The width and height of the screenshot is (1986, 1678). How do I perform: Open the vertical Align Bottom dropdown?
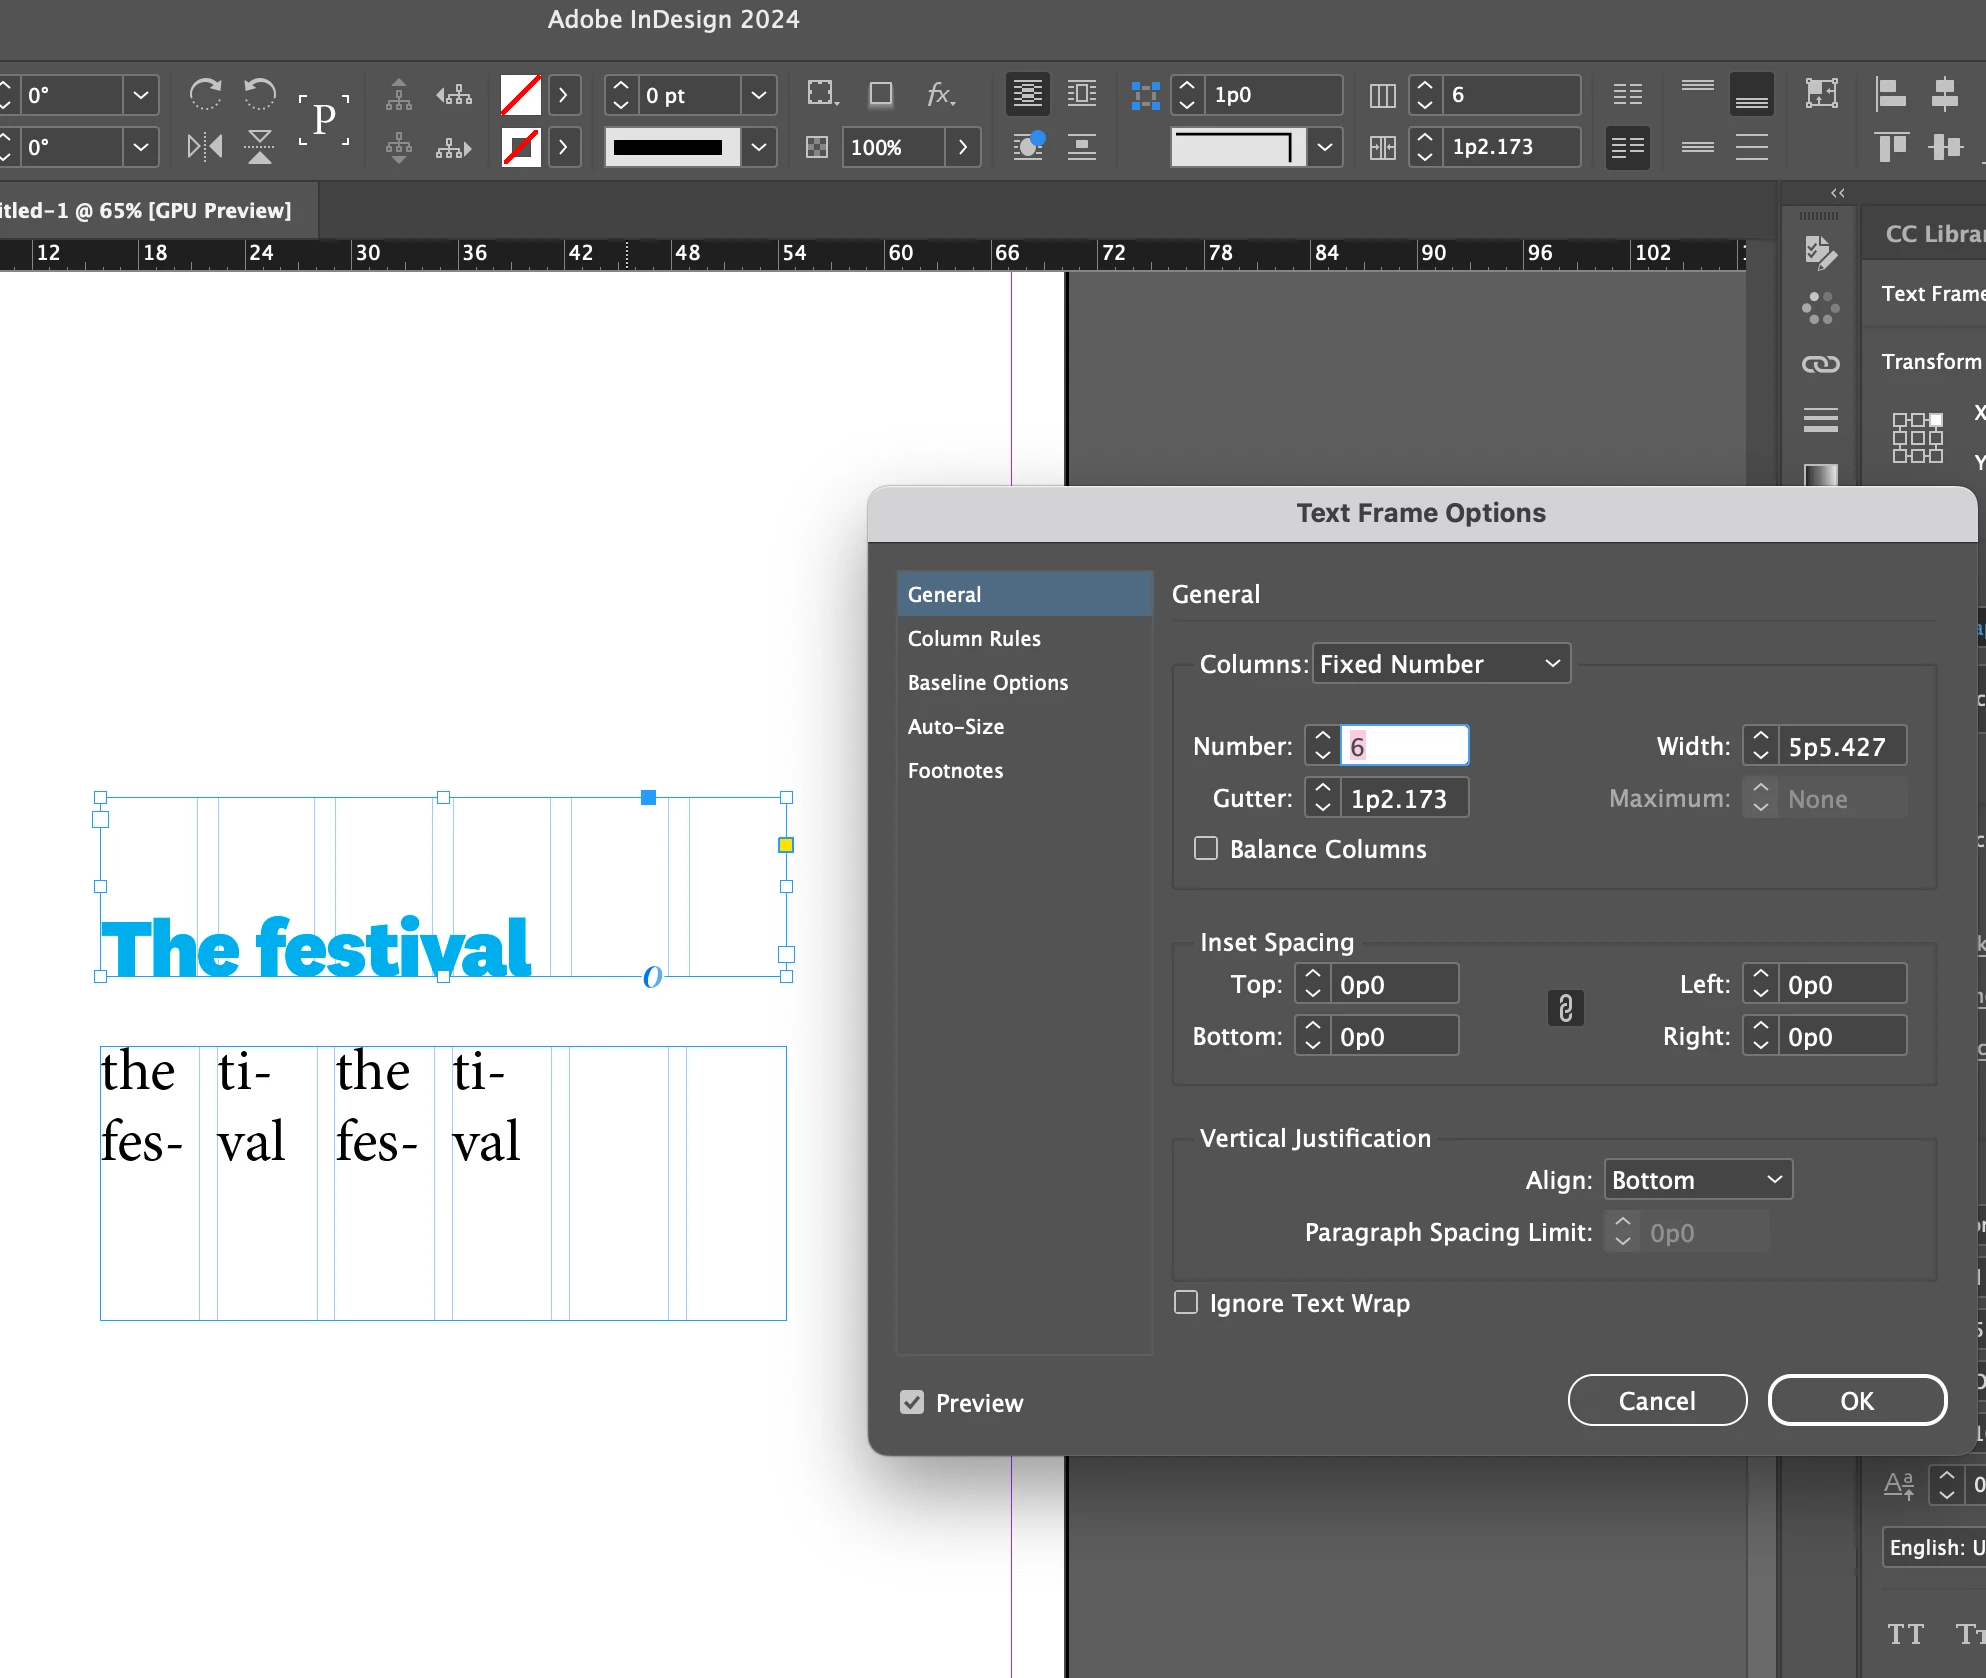click(x=1697, y=1180)
